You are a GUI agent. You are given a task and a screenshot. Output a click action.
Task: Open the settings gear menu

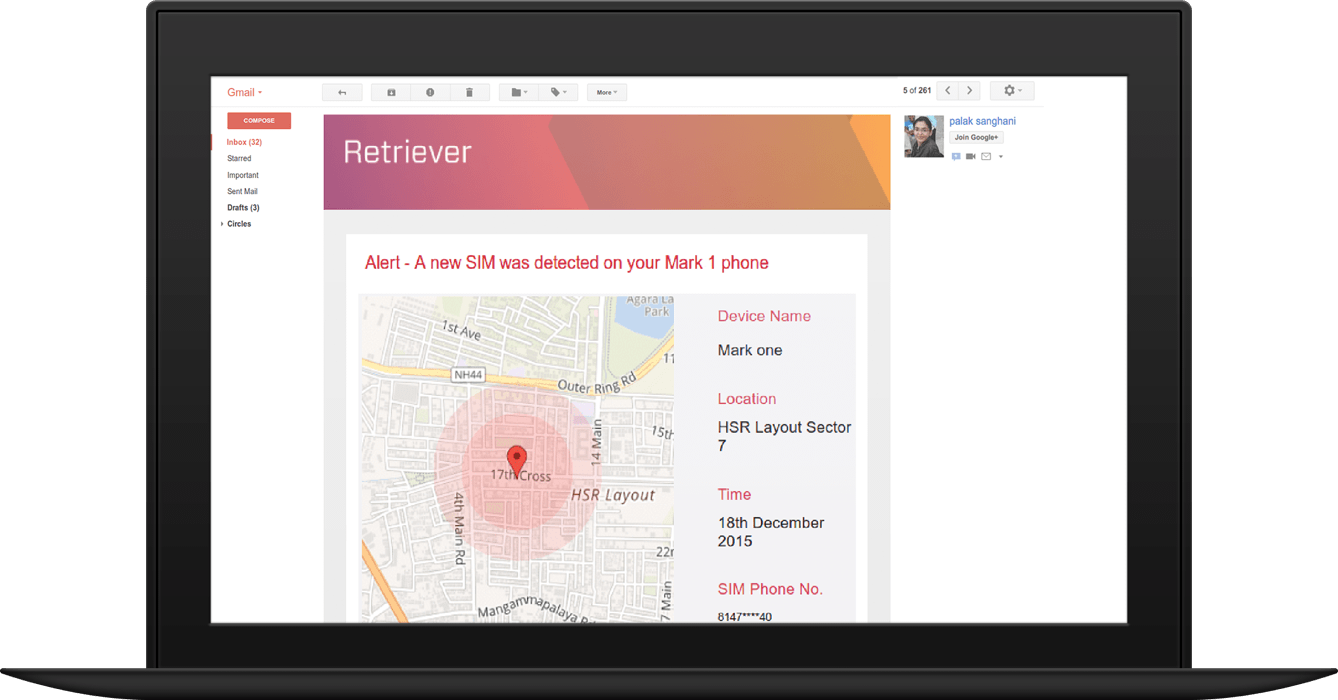pyautogui.click(x=1012, y=91)
